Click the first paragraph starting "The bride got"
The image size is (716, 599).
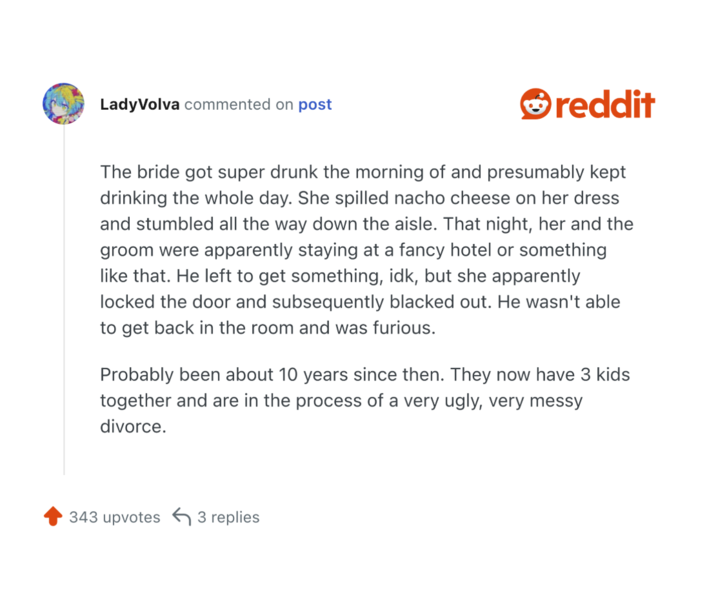click(x=364, y=249)
